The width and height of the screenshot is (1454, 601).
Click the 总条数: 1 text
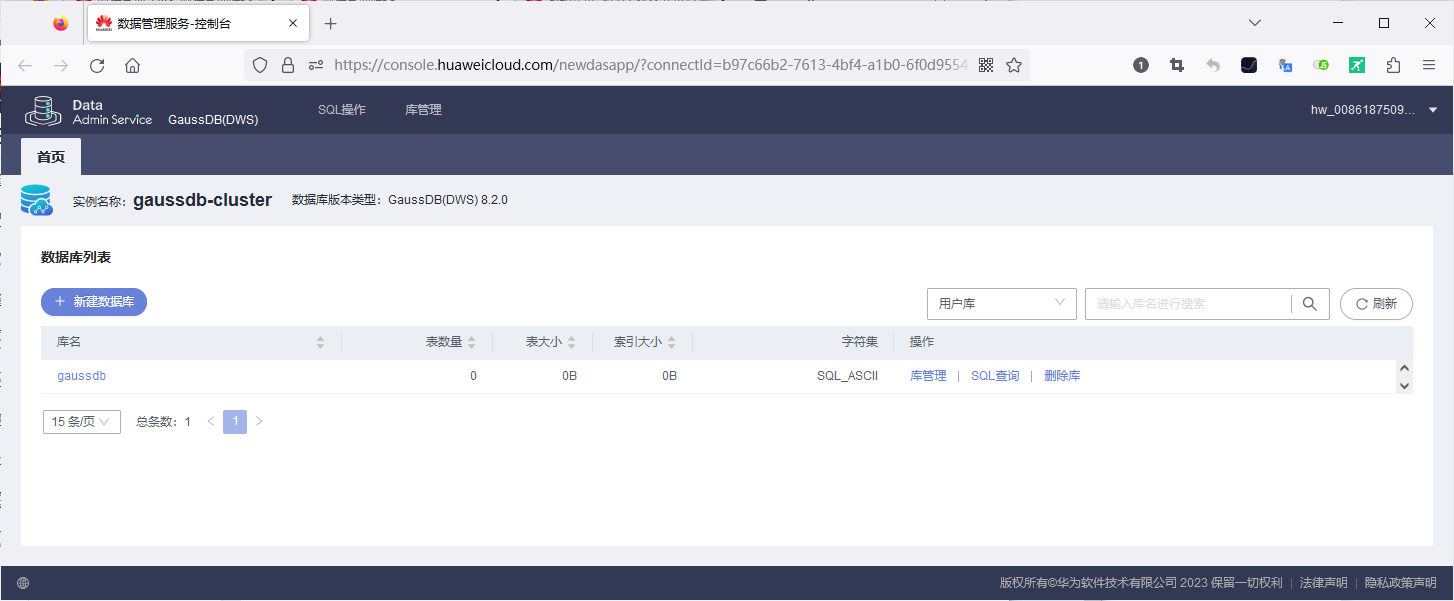pos(163,422)
